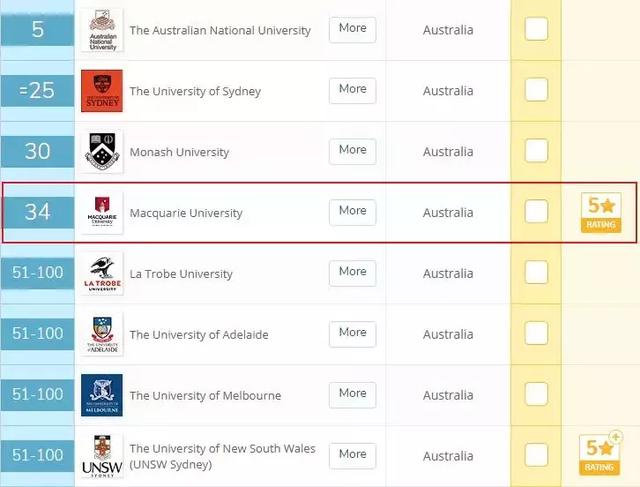This screenshot has height=487, width=640.
Task: Click Macquarie University's 5-star rating badge
Action: [601, 213]
